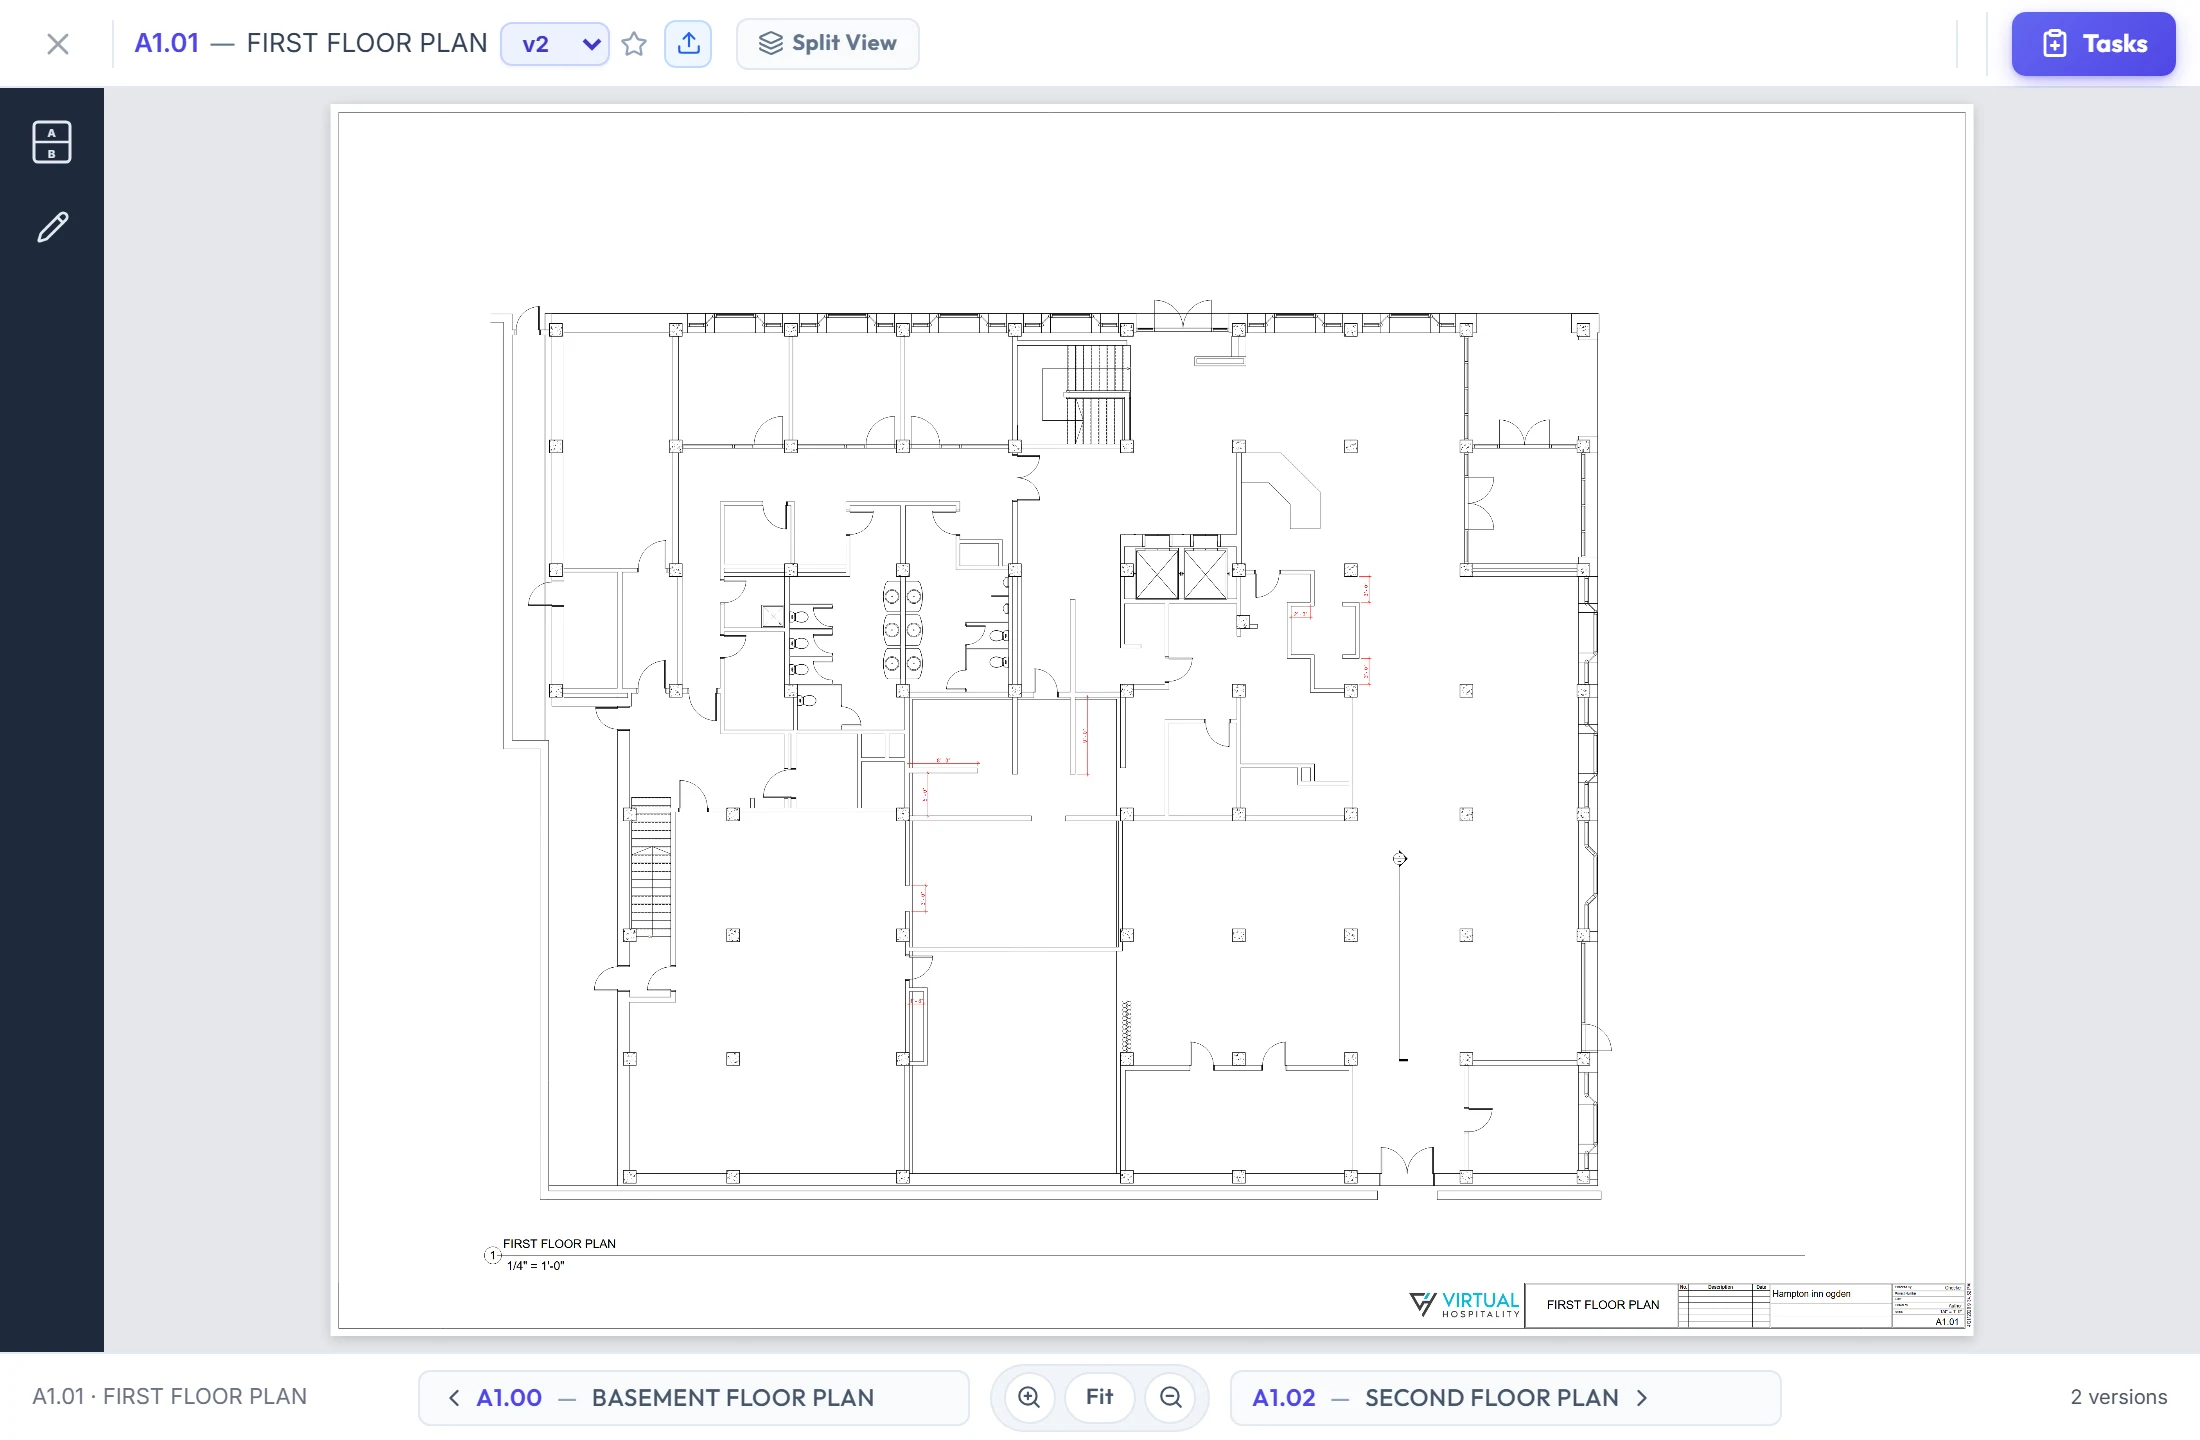This screenshot has width=2200, height=1440.
Task: Select the A/B compare sidebar icon
Action: [x=52, y=142]
